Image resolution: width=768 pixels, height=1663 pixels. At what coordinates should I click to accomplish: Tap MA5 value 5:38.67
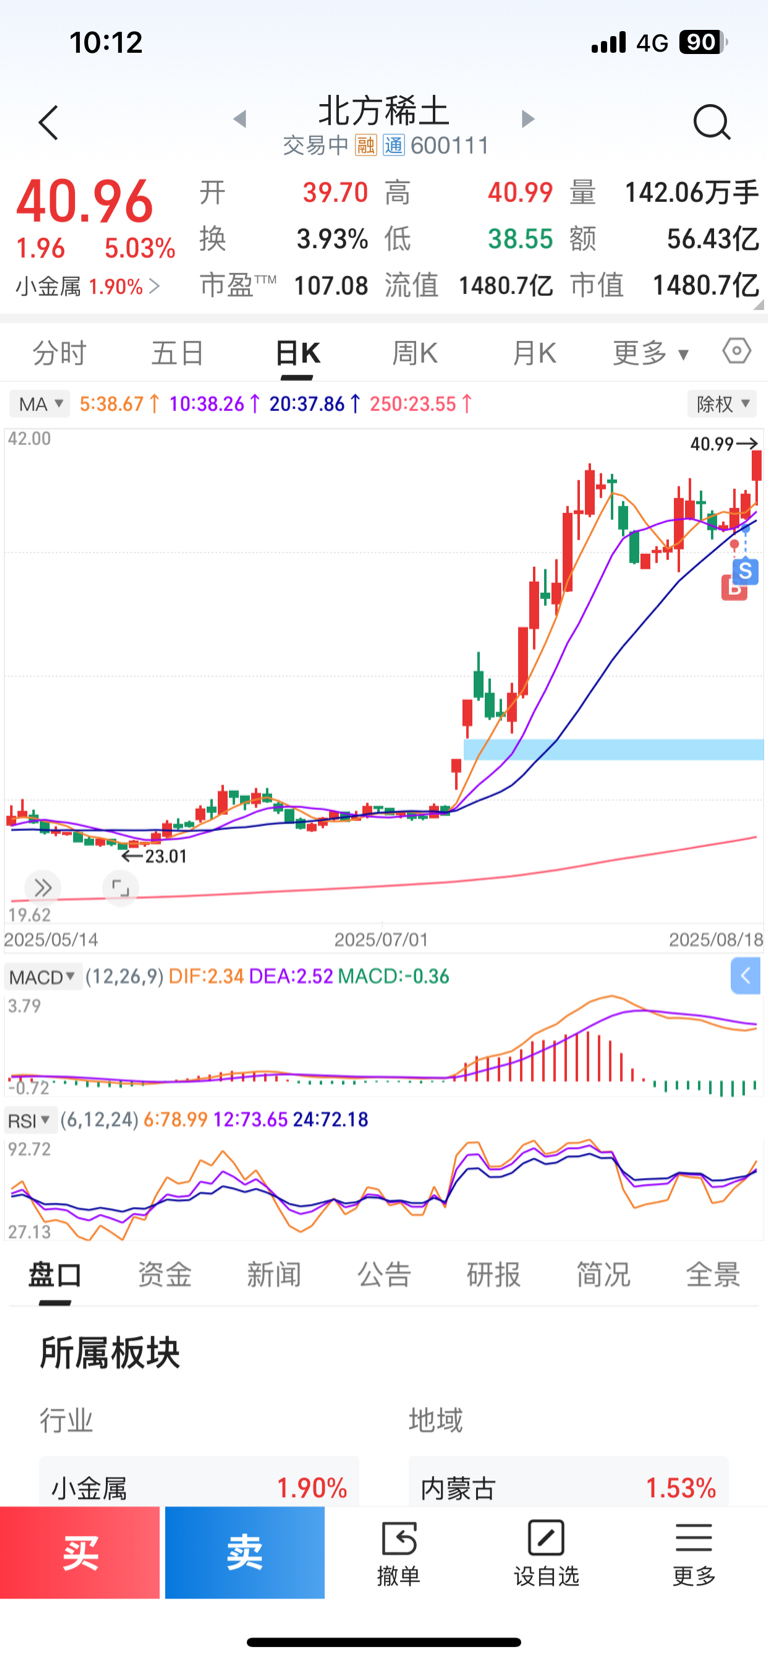click(x=120, y=404)
